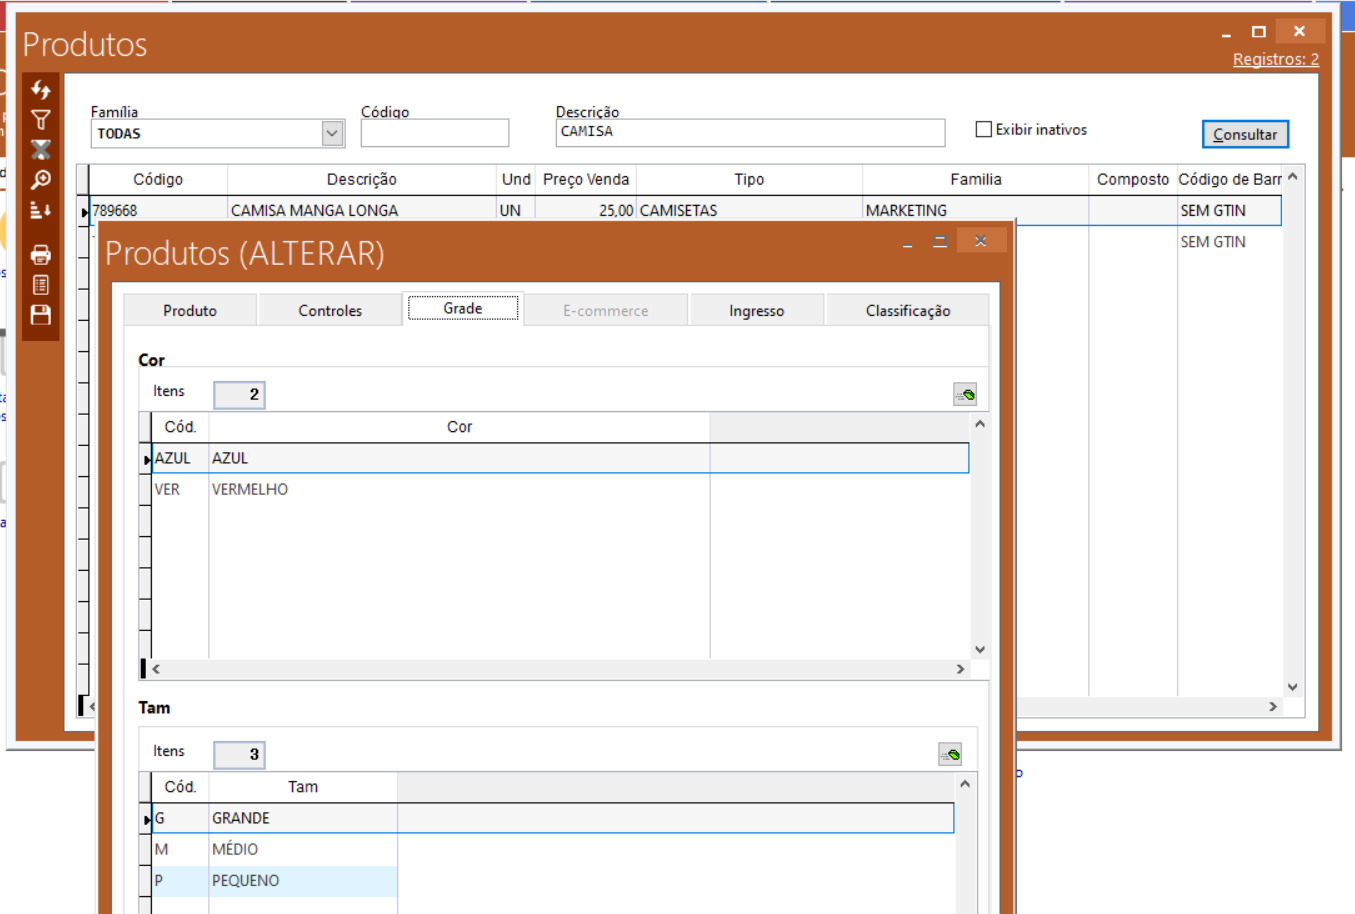Image resolution: width=1355 pixels, height=914 pixels.
Task: Click the edit icon in Cor section
Action: click(x=964, y=395)
